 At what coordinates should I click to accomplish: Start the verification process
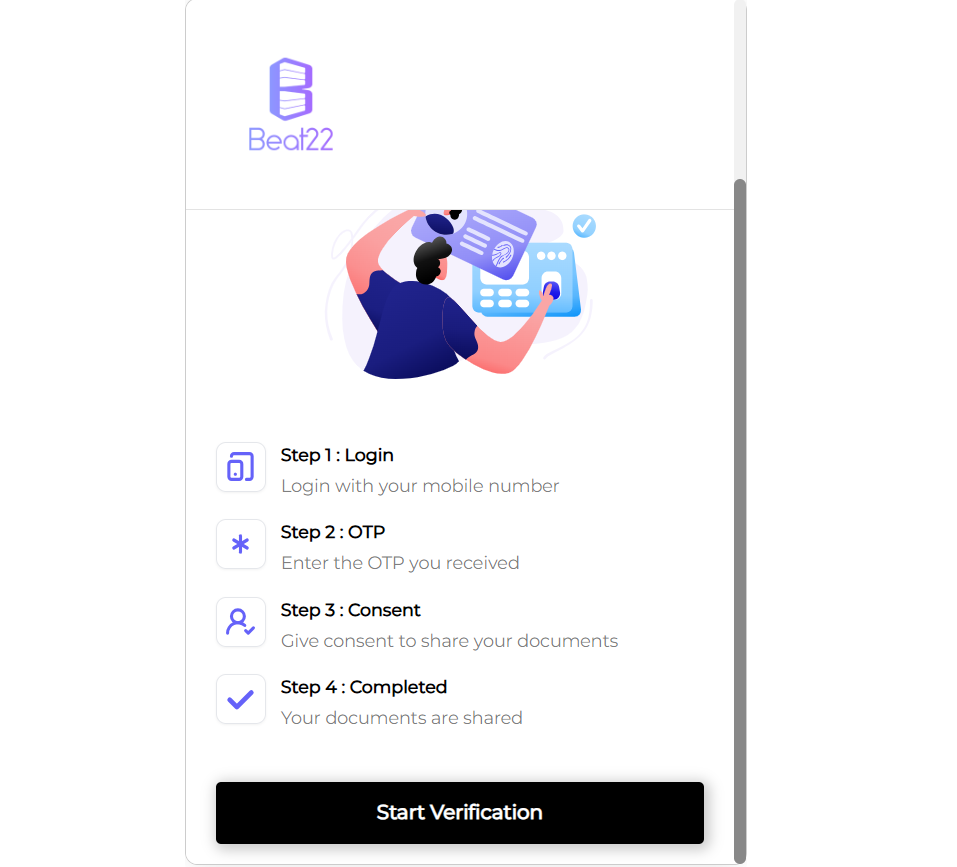(460, 813)
